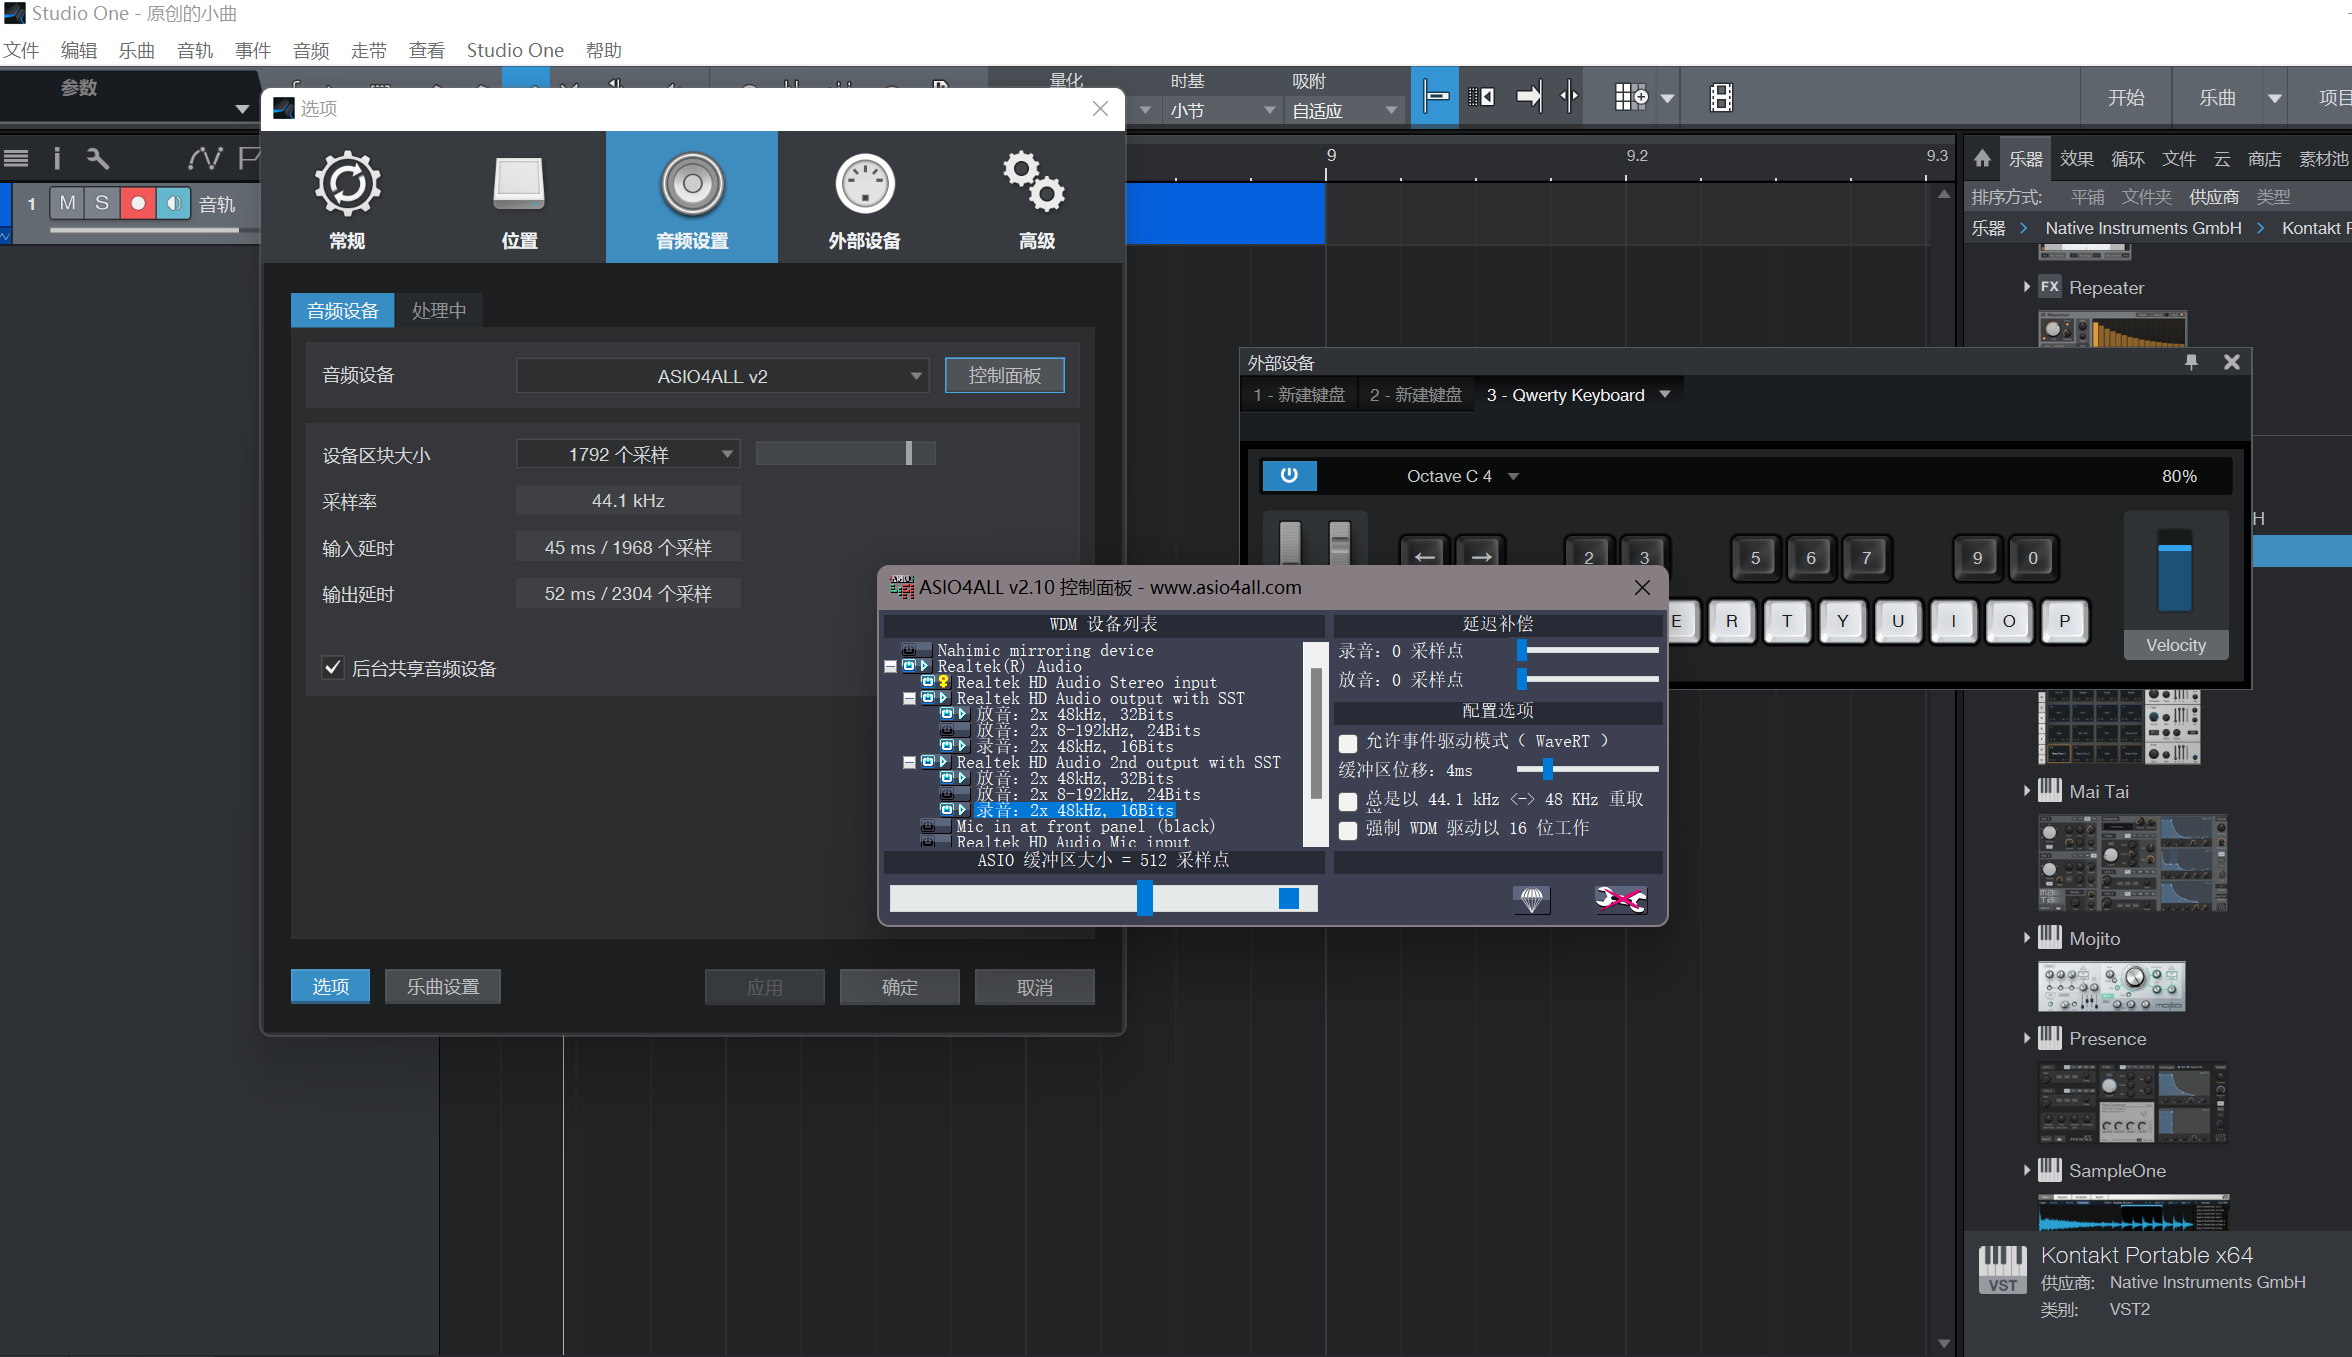The width and height of the screenshot is (2352, 1357).
Task: Open the 走带 transport menu
Action: click(369, 50)
